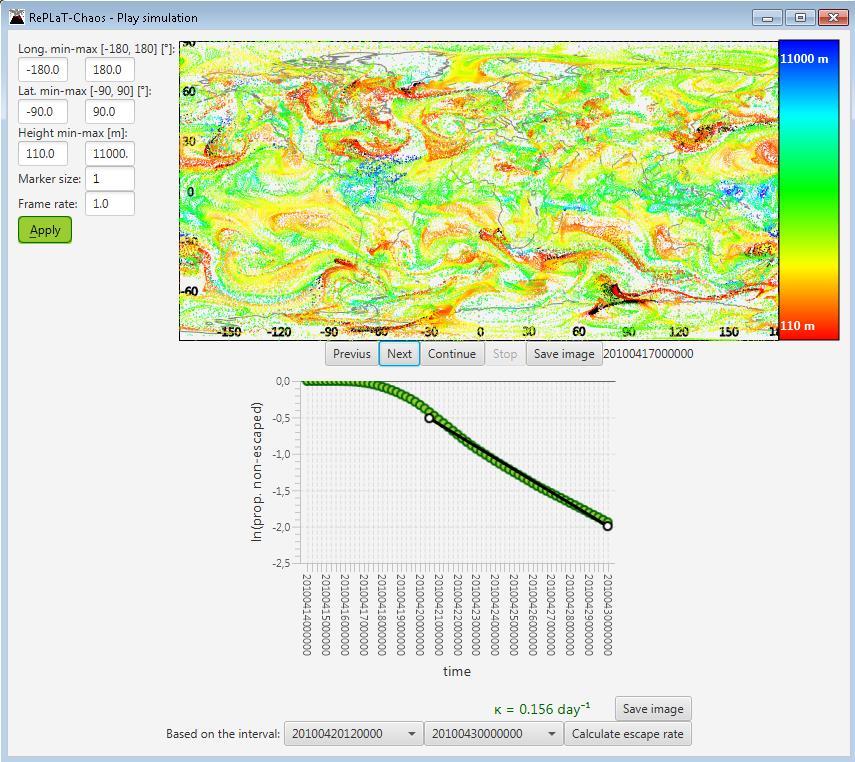The height and width of the screenshot is (762, 855).
Task: Click the window title 'RePLaT-Chaos - Play simulation'
Action: click(113, 17)
